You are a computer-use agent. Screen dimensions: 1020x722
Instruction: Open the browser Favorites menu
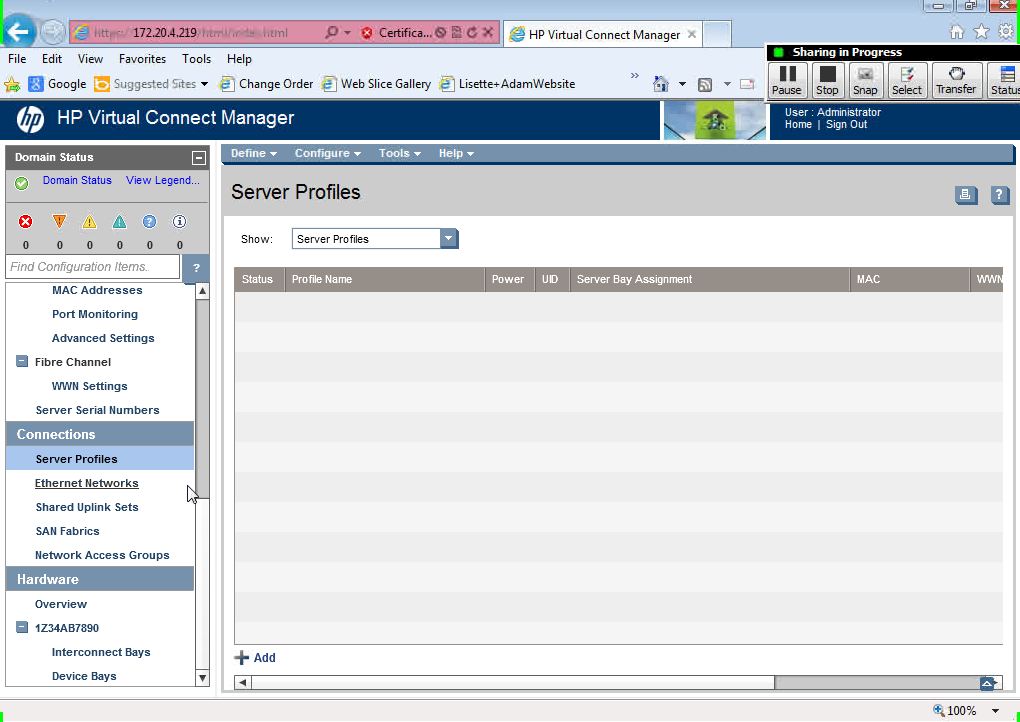click(142, 59)
